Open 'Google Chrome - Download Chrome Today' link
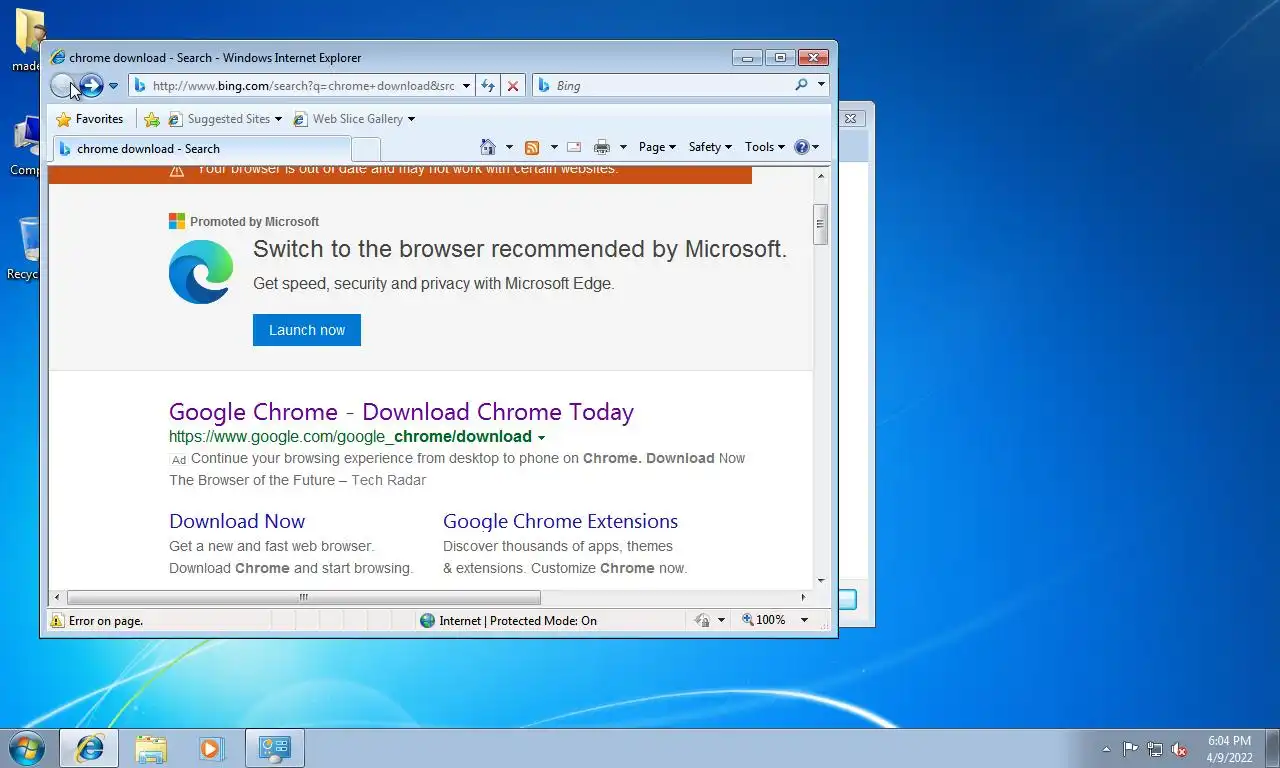 (401, 412)
